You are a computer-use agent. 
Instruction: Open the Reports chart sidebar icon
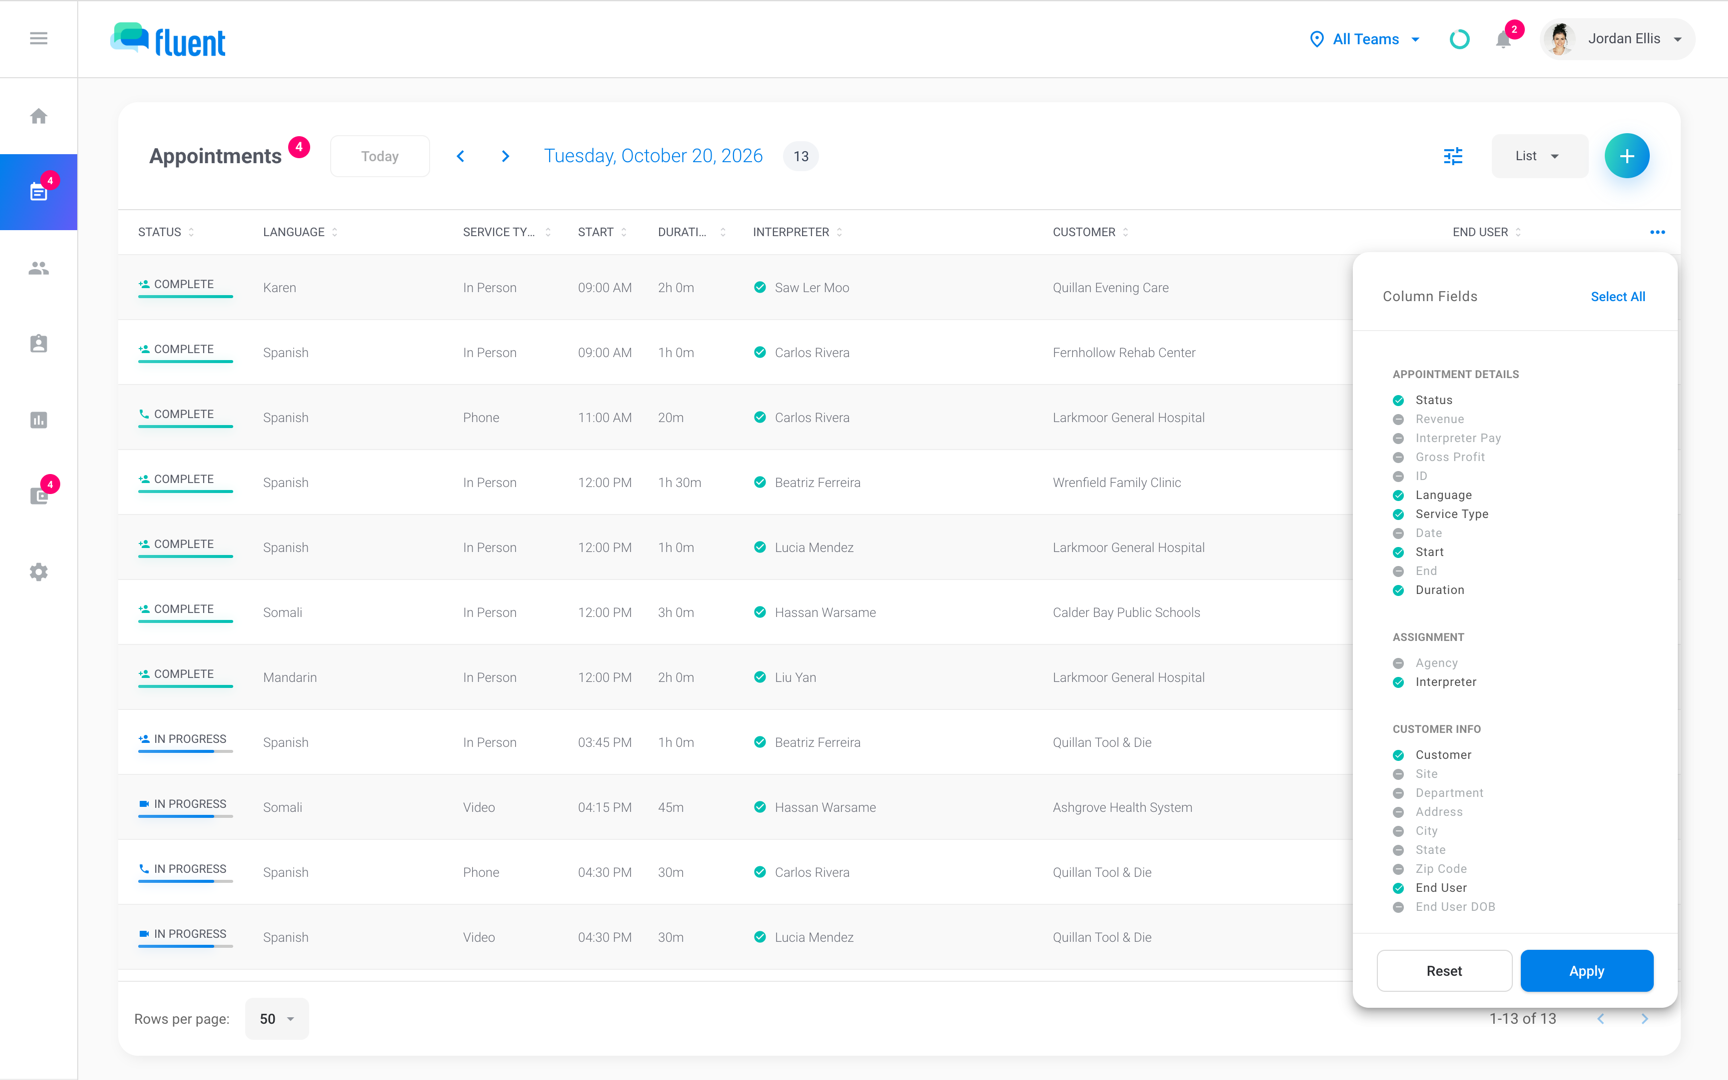(x=39, y=420)
